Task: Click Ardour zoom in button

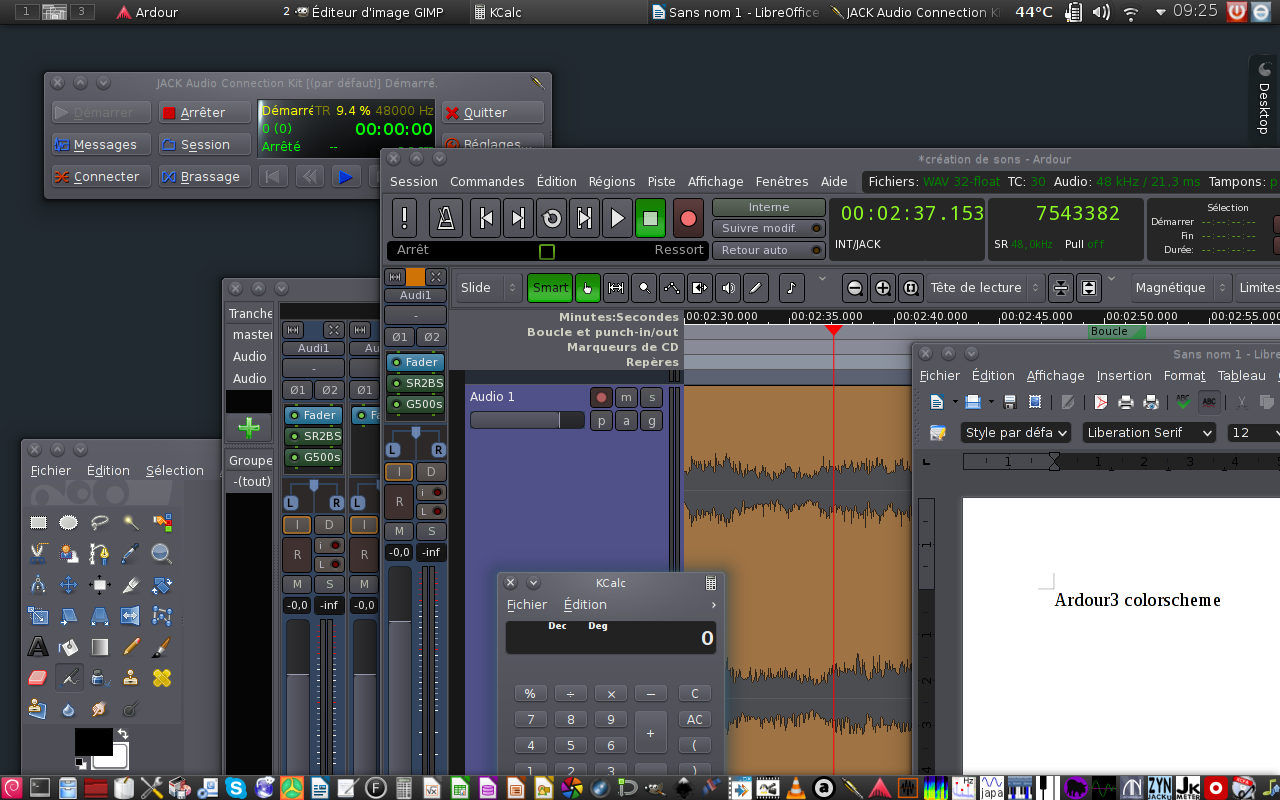Action: (x=883, y=288)
